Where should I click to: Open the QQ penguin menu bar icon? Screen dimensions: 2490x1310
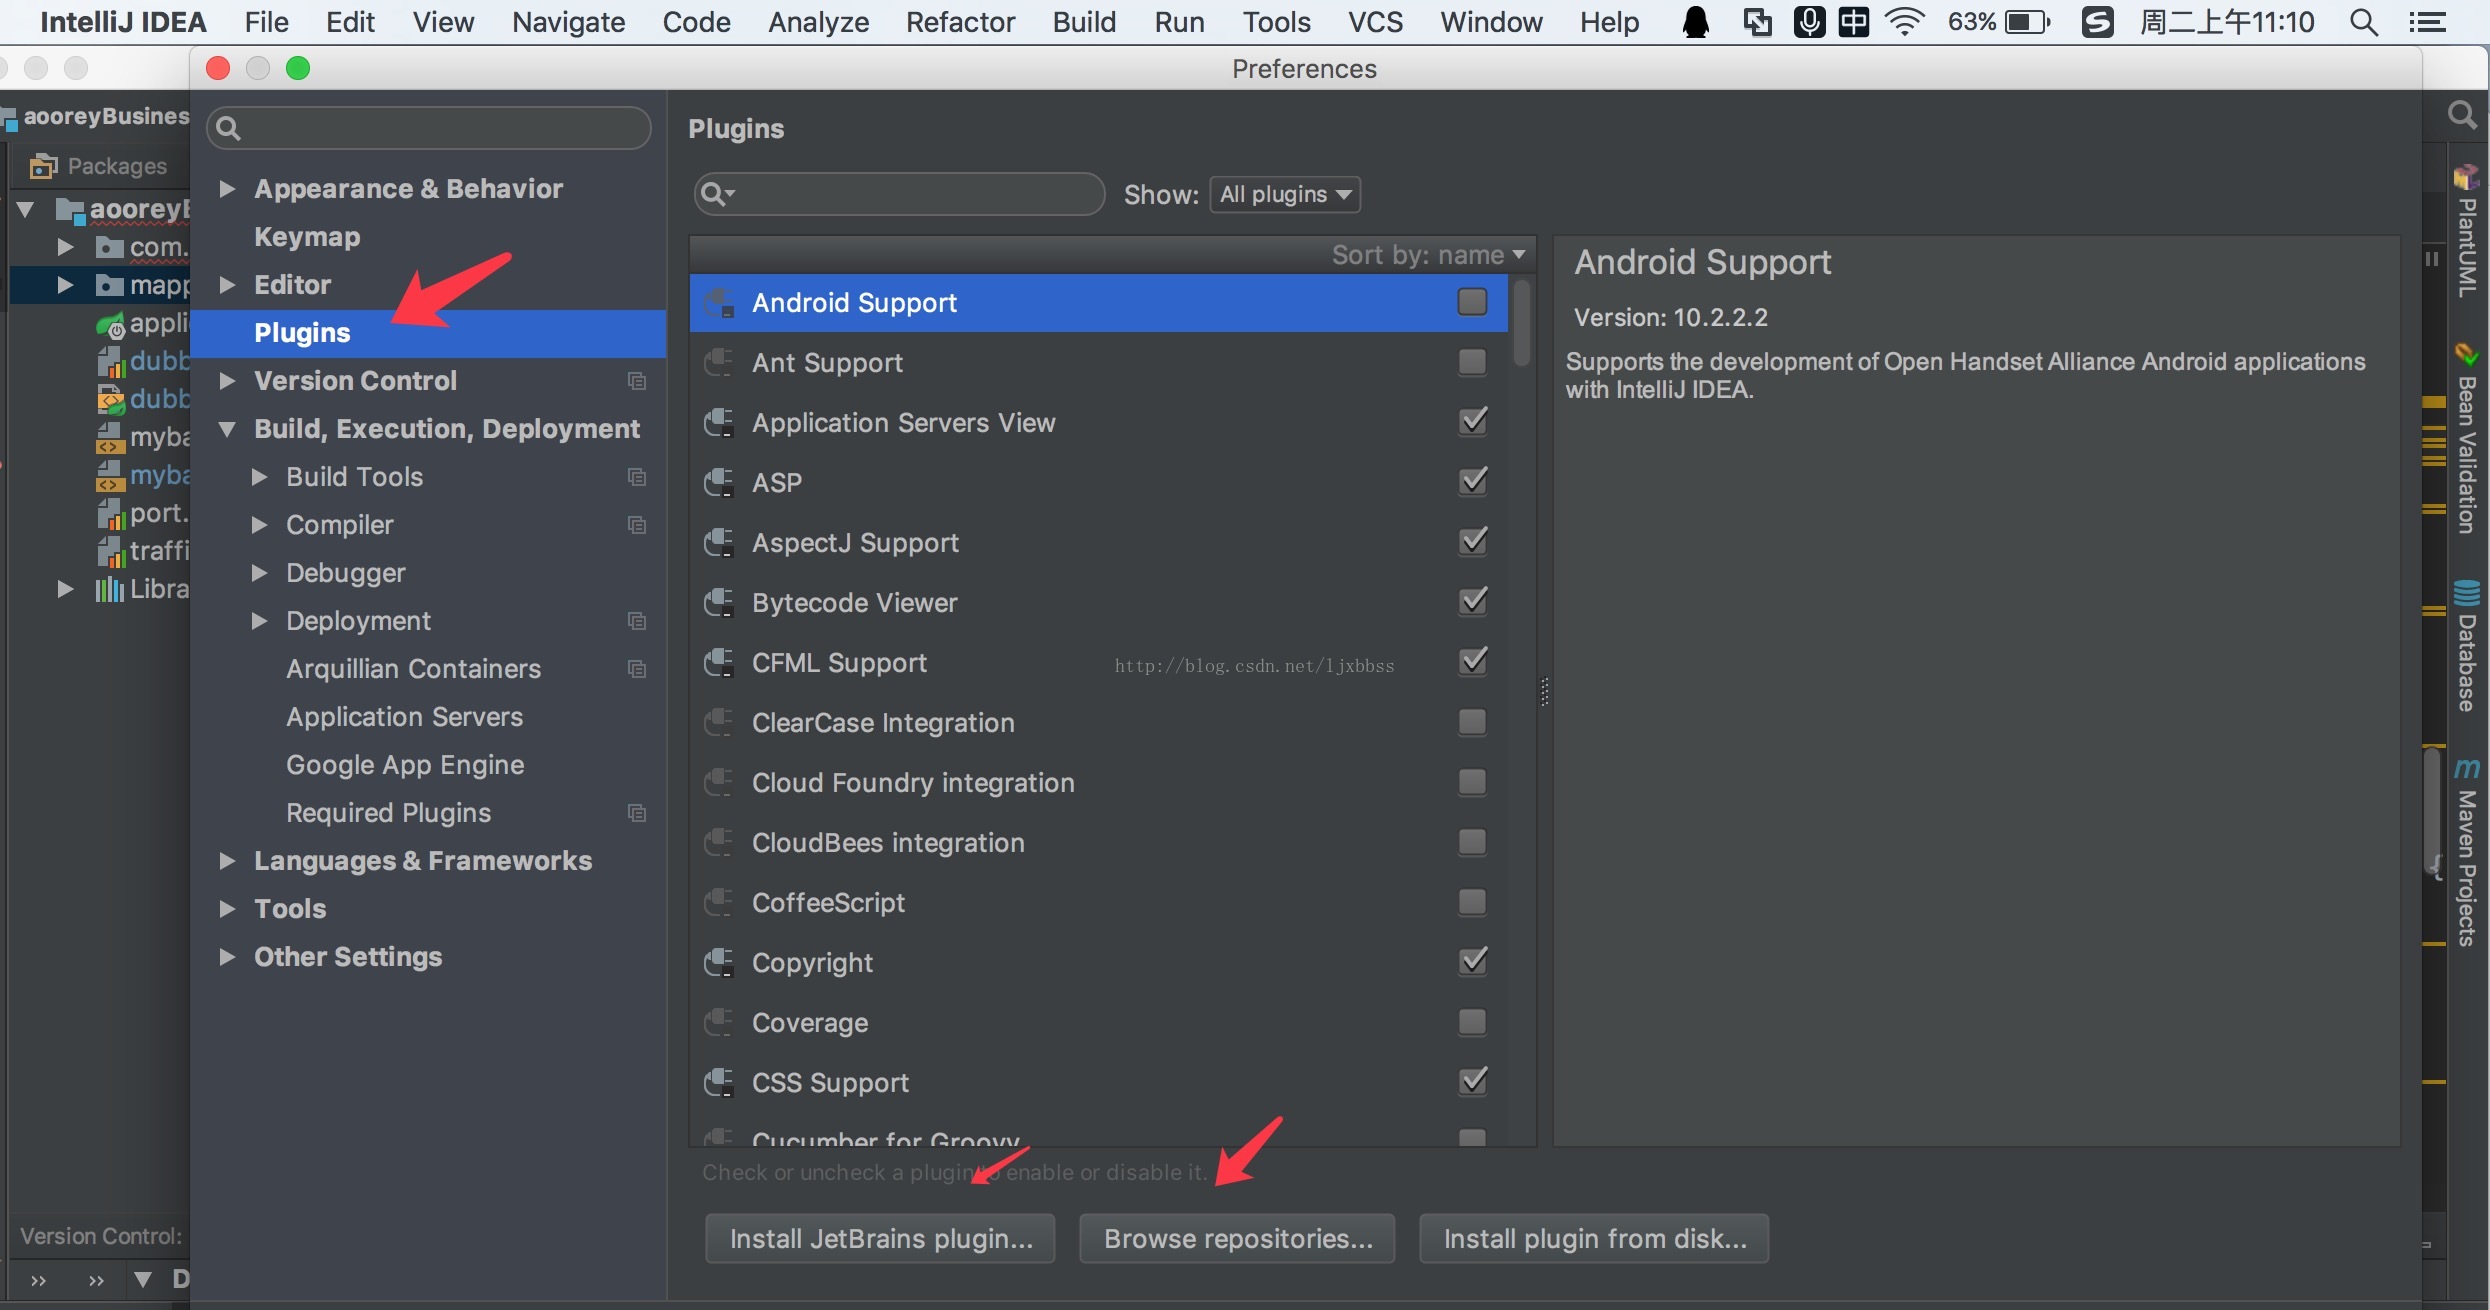[1696, 22]
